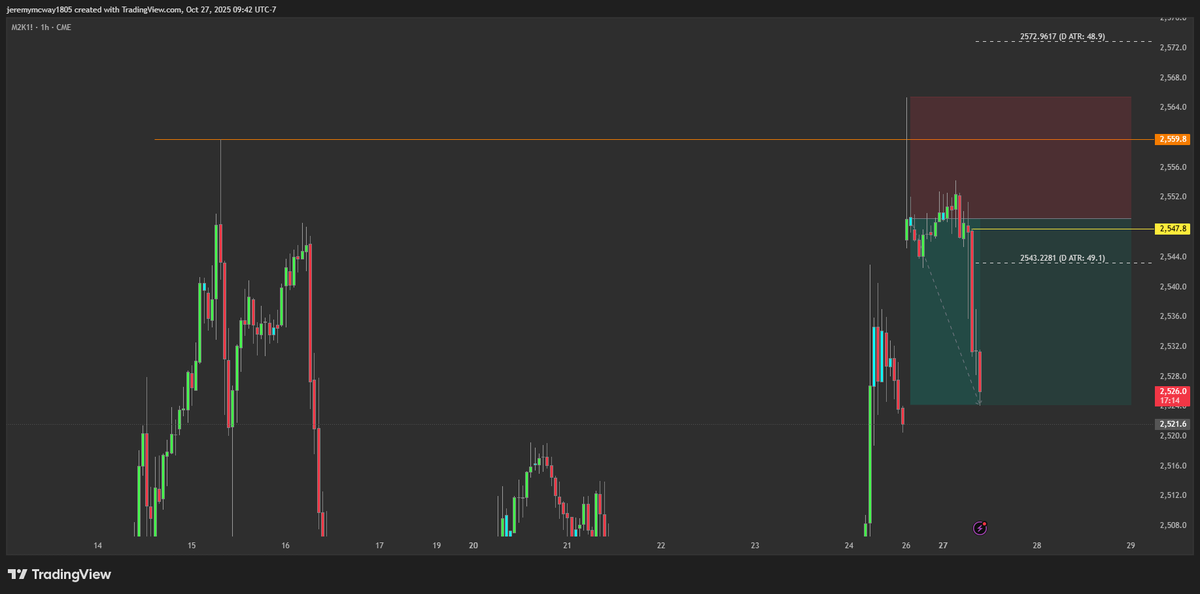
Task: Click the orange 2,559.8 price label
Action: click(x=1172, y=139)
